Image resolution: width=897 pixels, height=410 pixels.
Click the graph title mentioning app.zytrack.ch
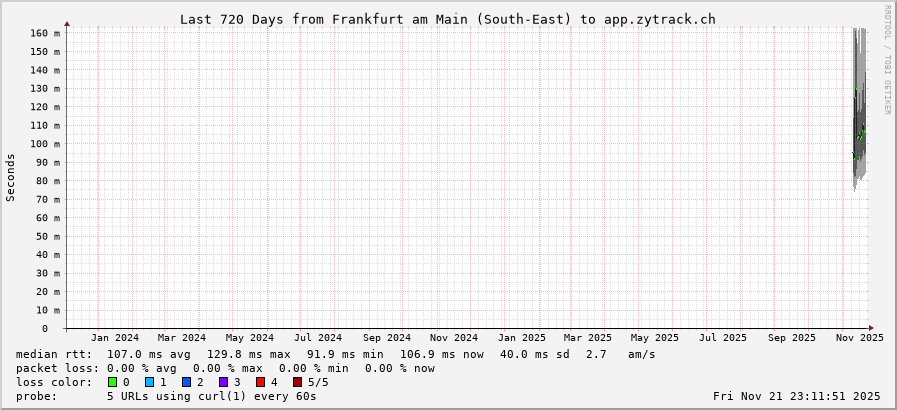[x=447, y=19]
